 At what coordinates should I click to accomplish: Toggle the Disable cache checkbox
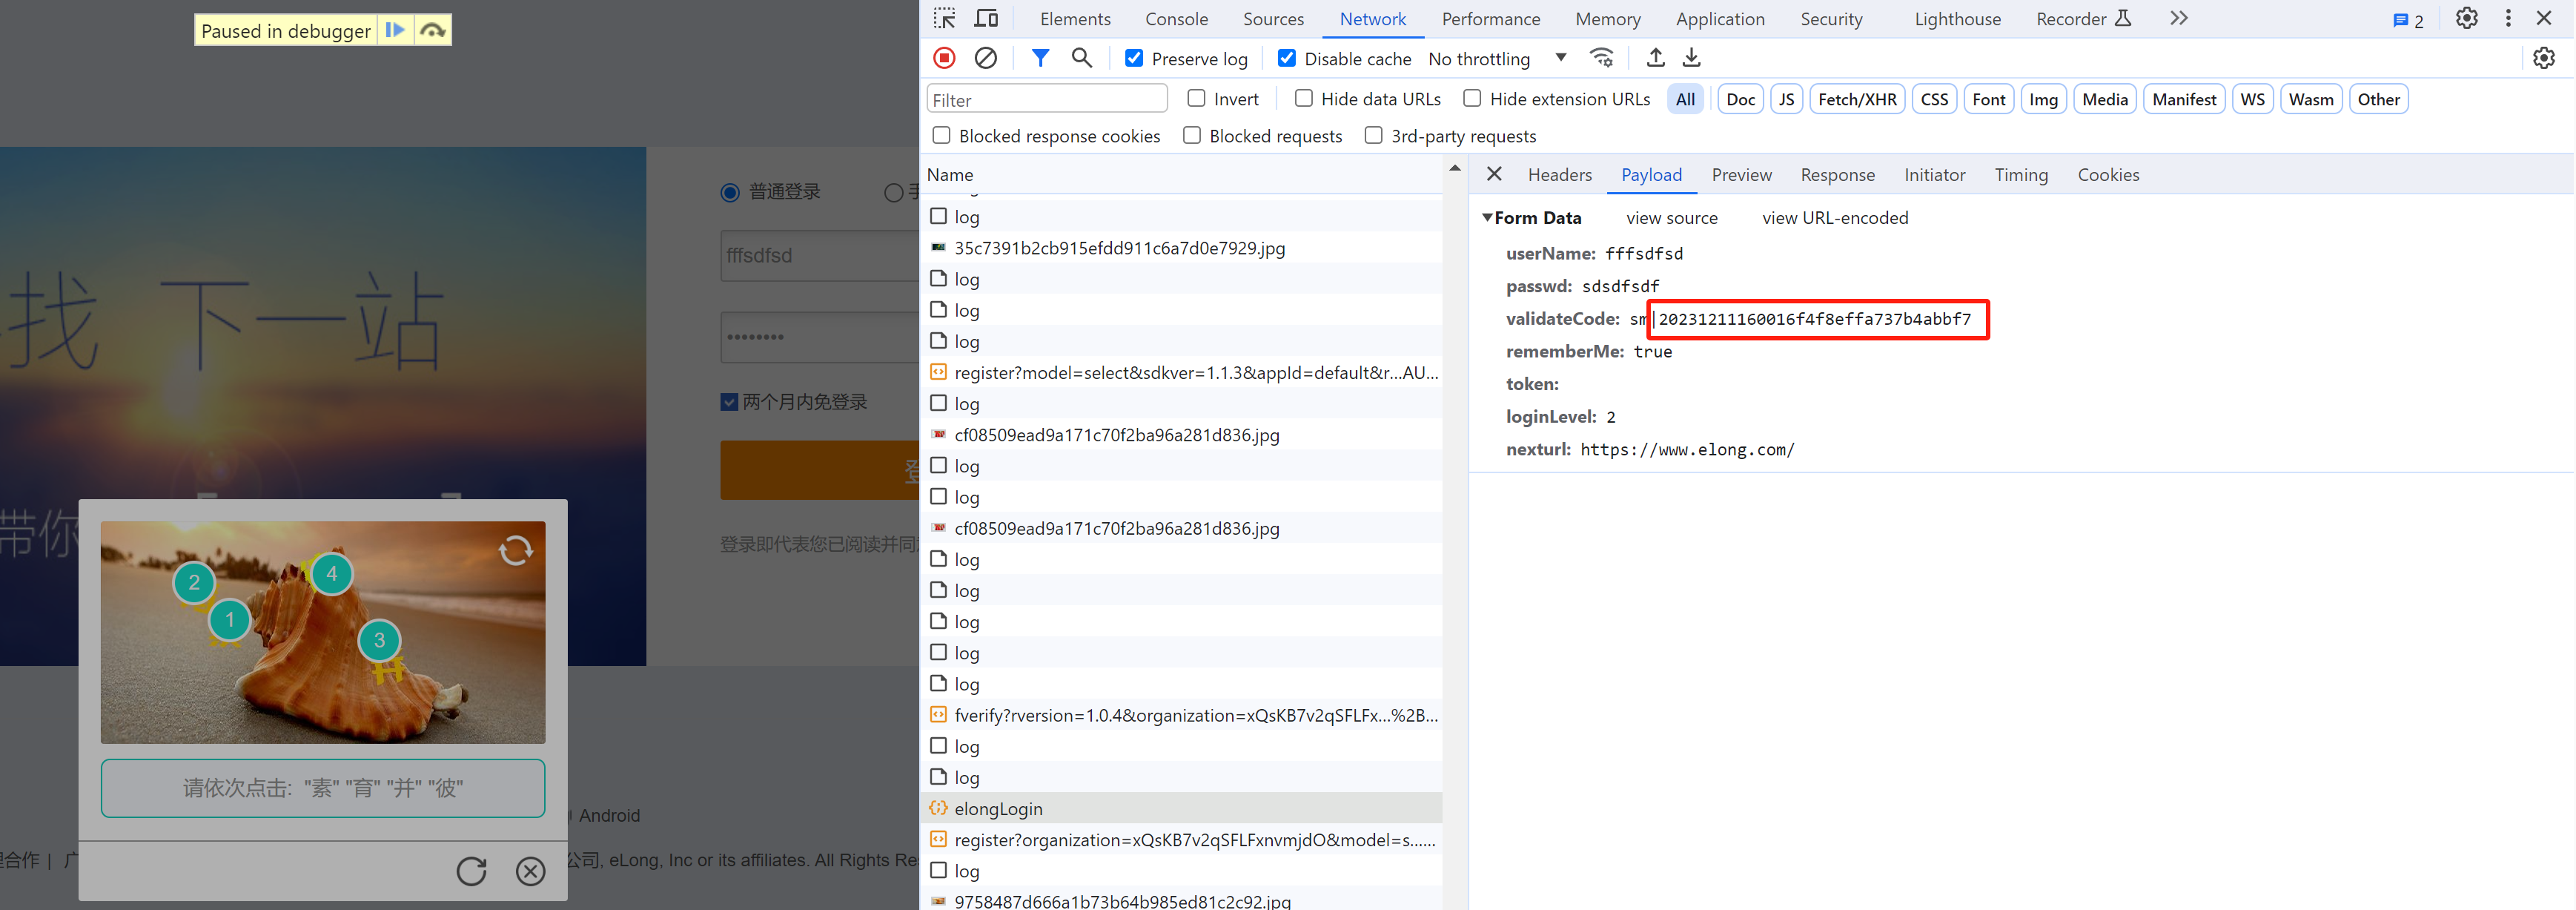[1286, 59]
